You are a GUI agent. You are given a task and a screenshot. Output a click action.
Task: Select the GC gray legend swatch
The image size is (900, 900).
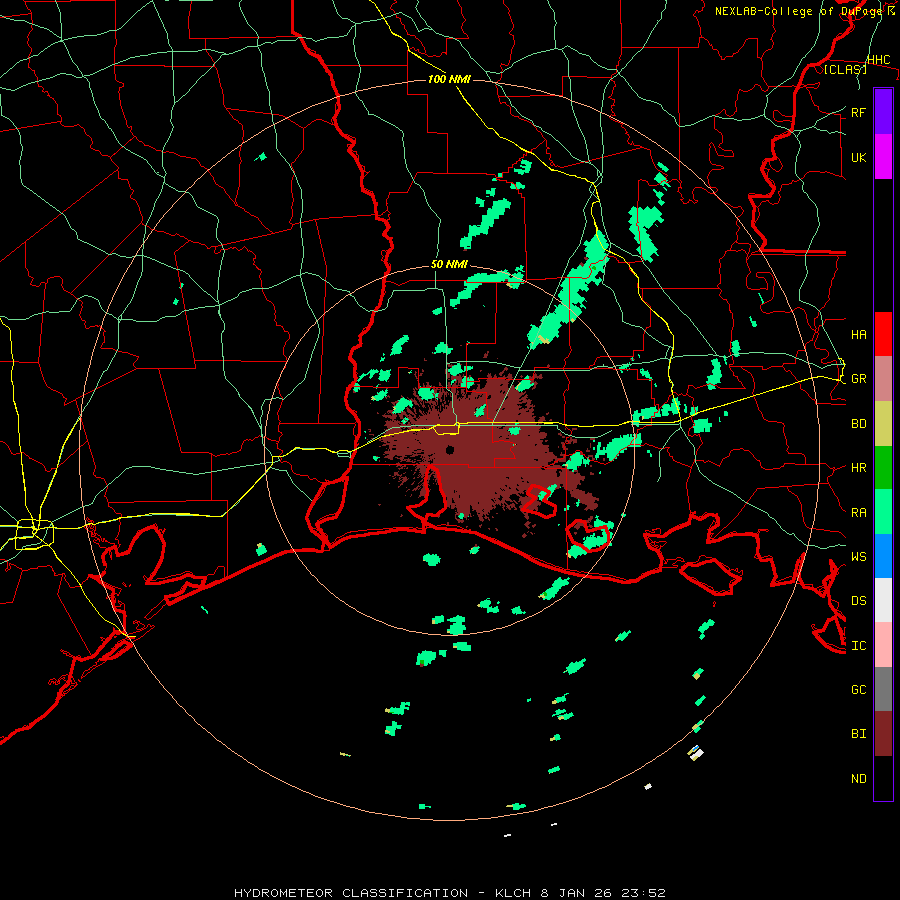click(x=883, y=689)
